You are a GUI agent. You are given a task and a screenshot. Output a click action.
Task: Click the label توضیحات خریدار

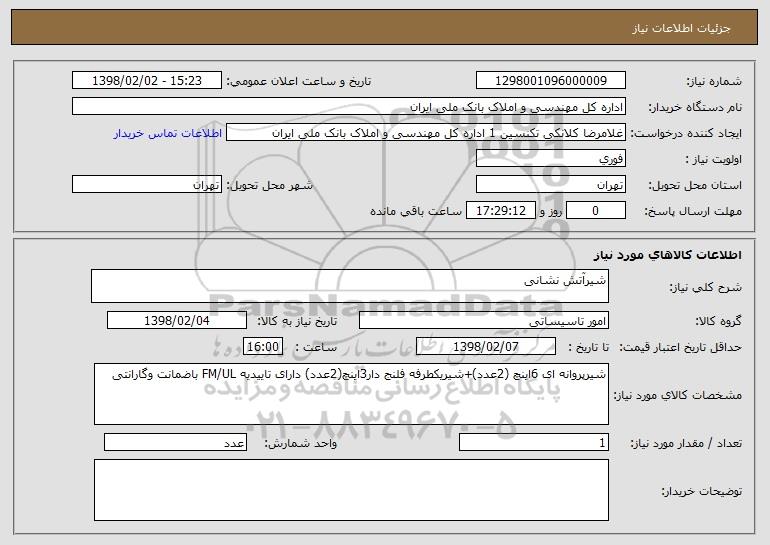[701, 491]
